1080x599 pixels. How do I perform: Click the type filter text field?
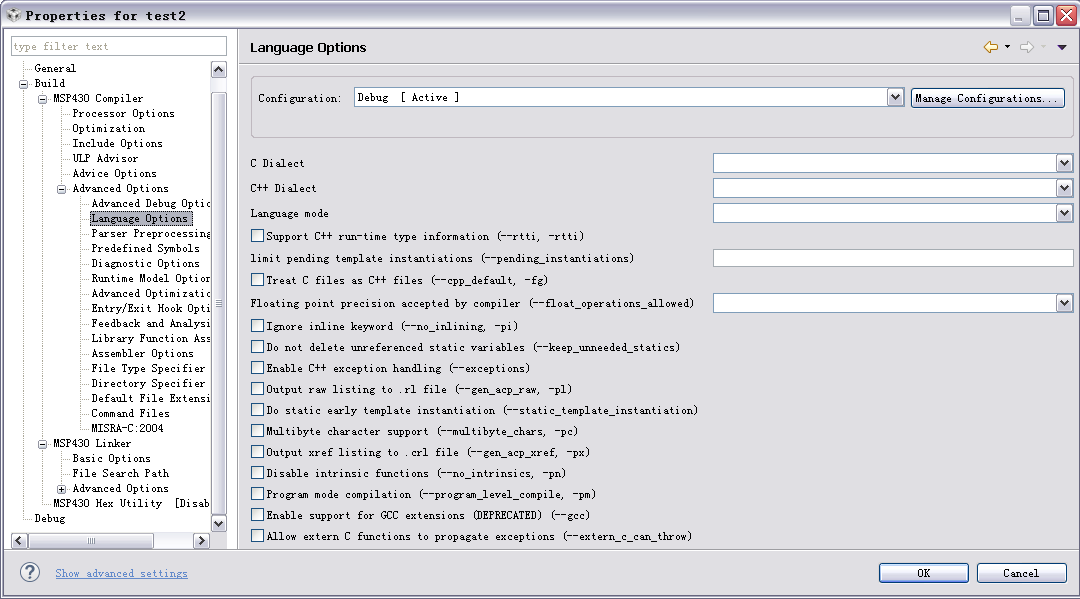[x=118, y=46]
